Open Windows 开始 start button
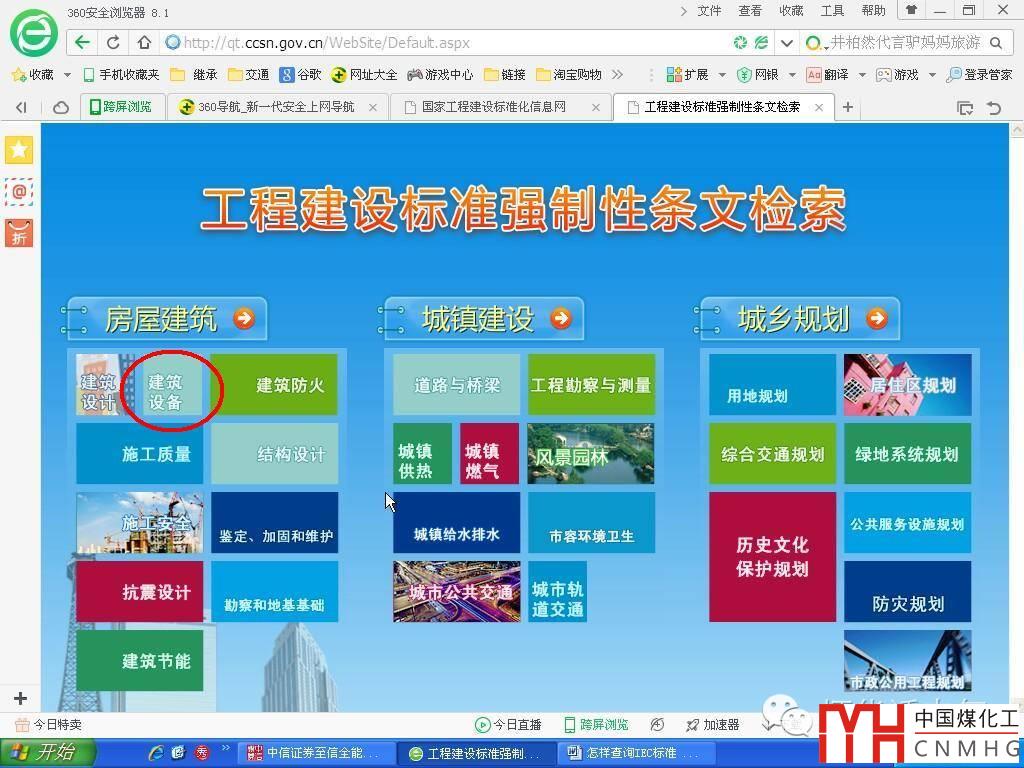 pos(47,754)
